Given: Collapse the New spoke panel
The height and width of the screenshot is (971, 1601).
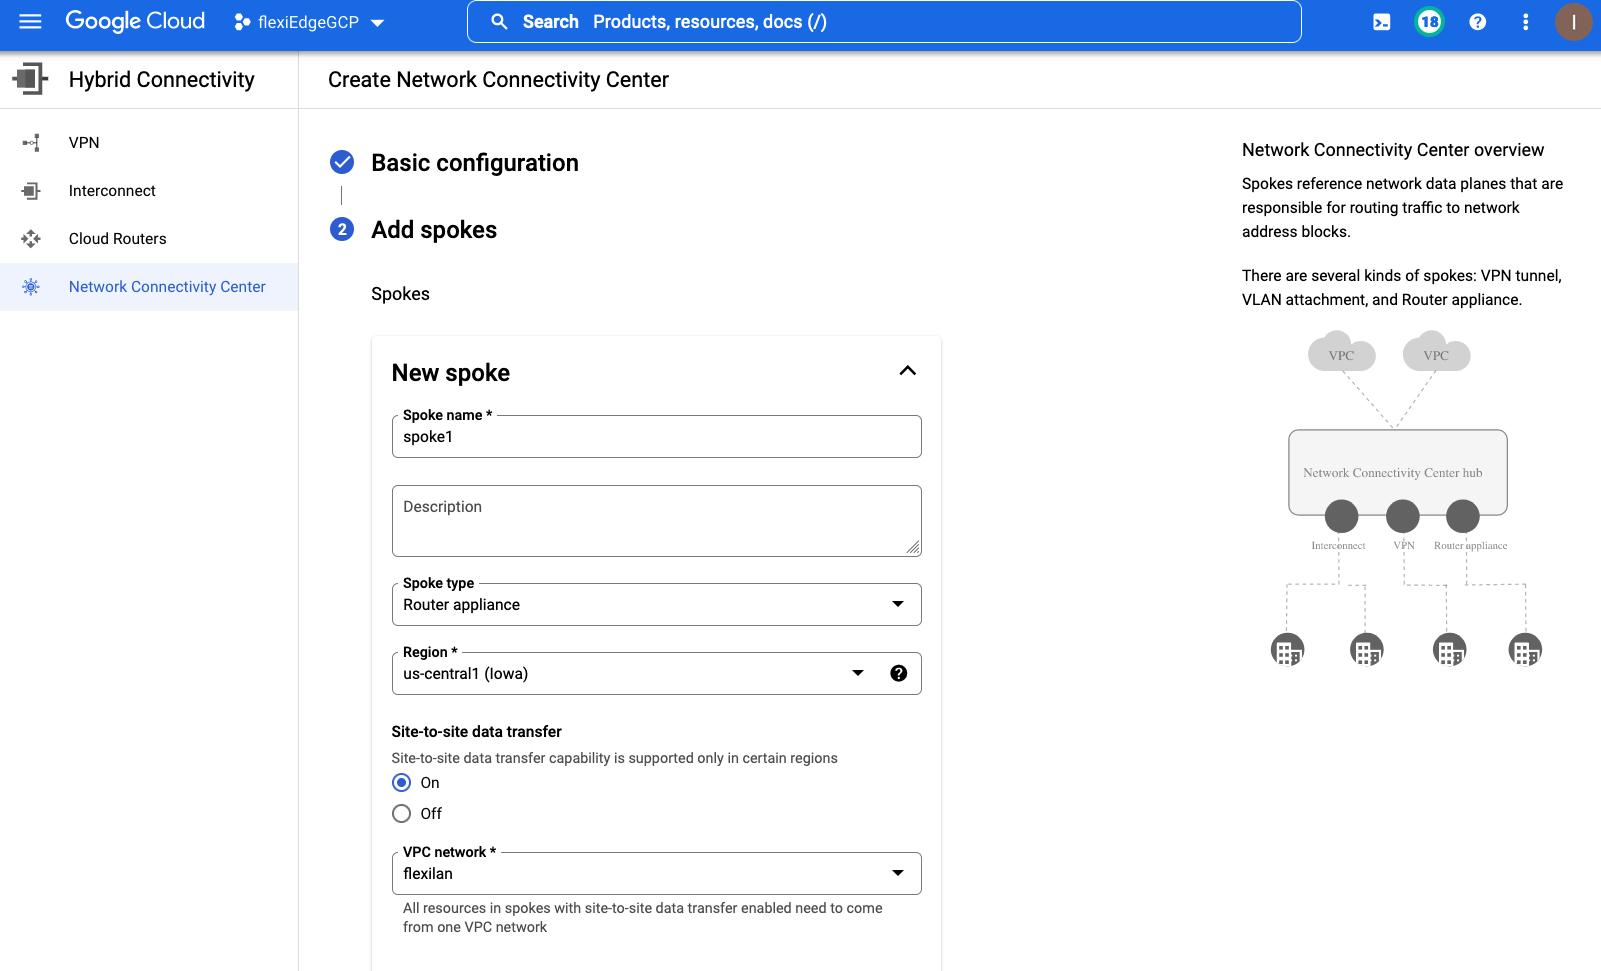Looking at the screenshot, I should [x=907, y=371].
